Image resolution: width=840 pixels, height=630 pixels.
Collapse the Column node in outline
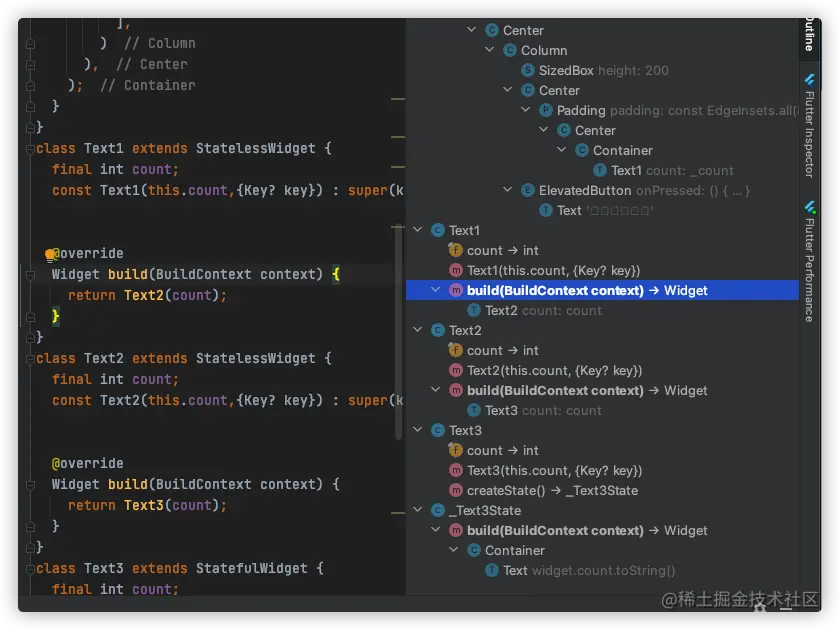pos(489,49)
